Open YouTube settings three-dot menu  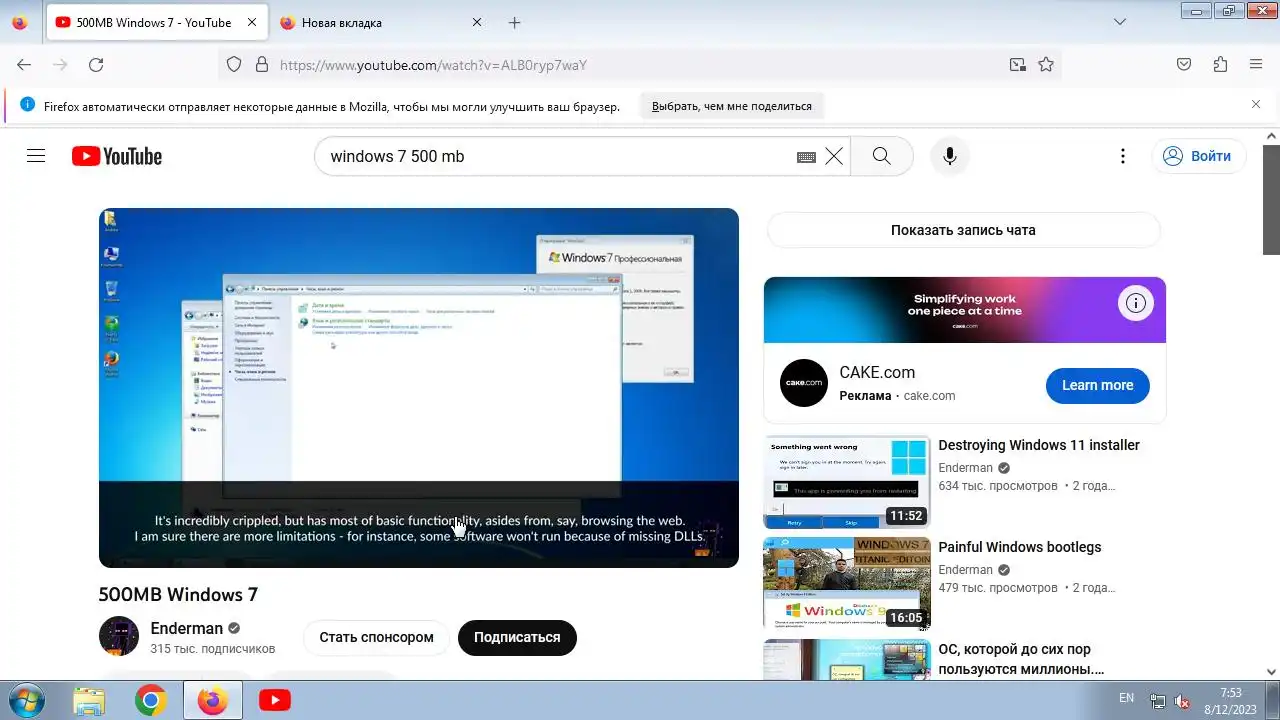[1123, 156]
